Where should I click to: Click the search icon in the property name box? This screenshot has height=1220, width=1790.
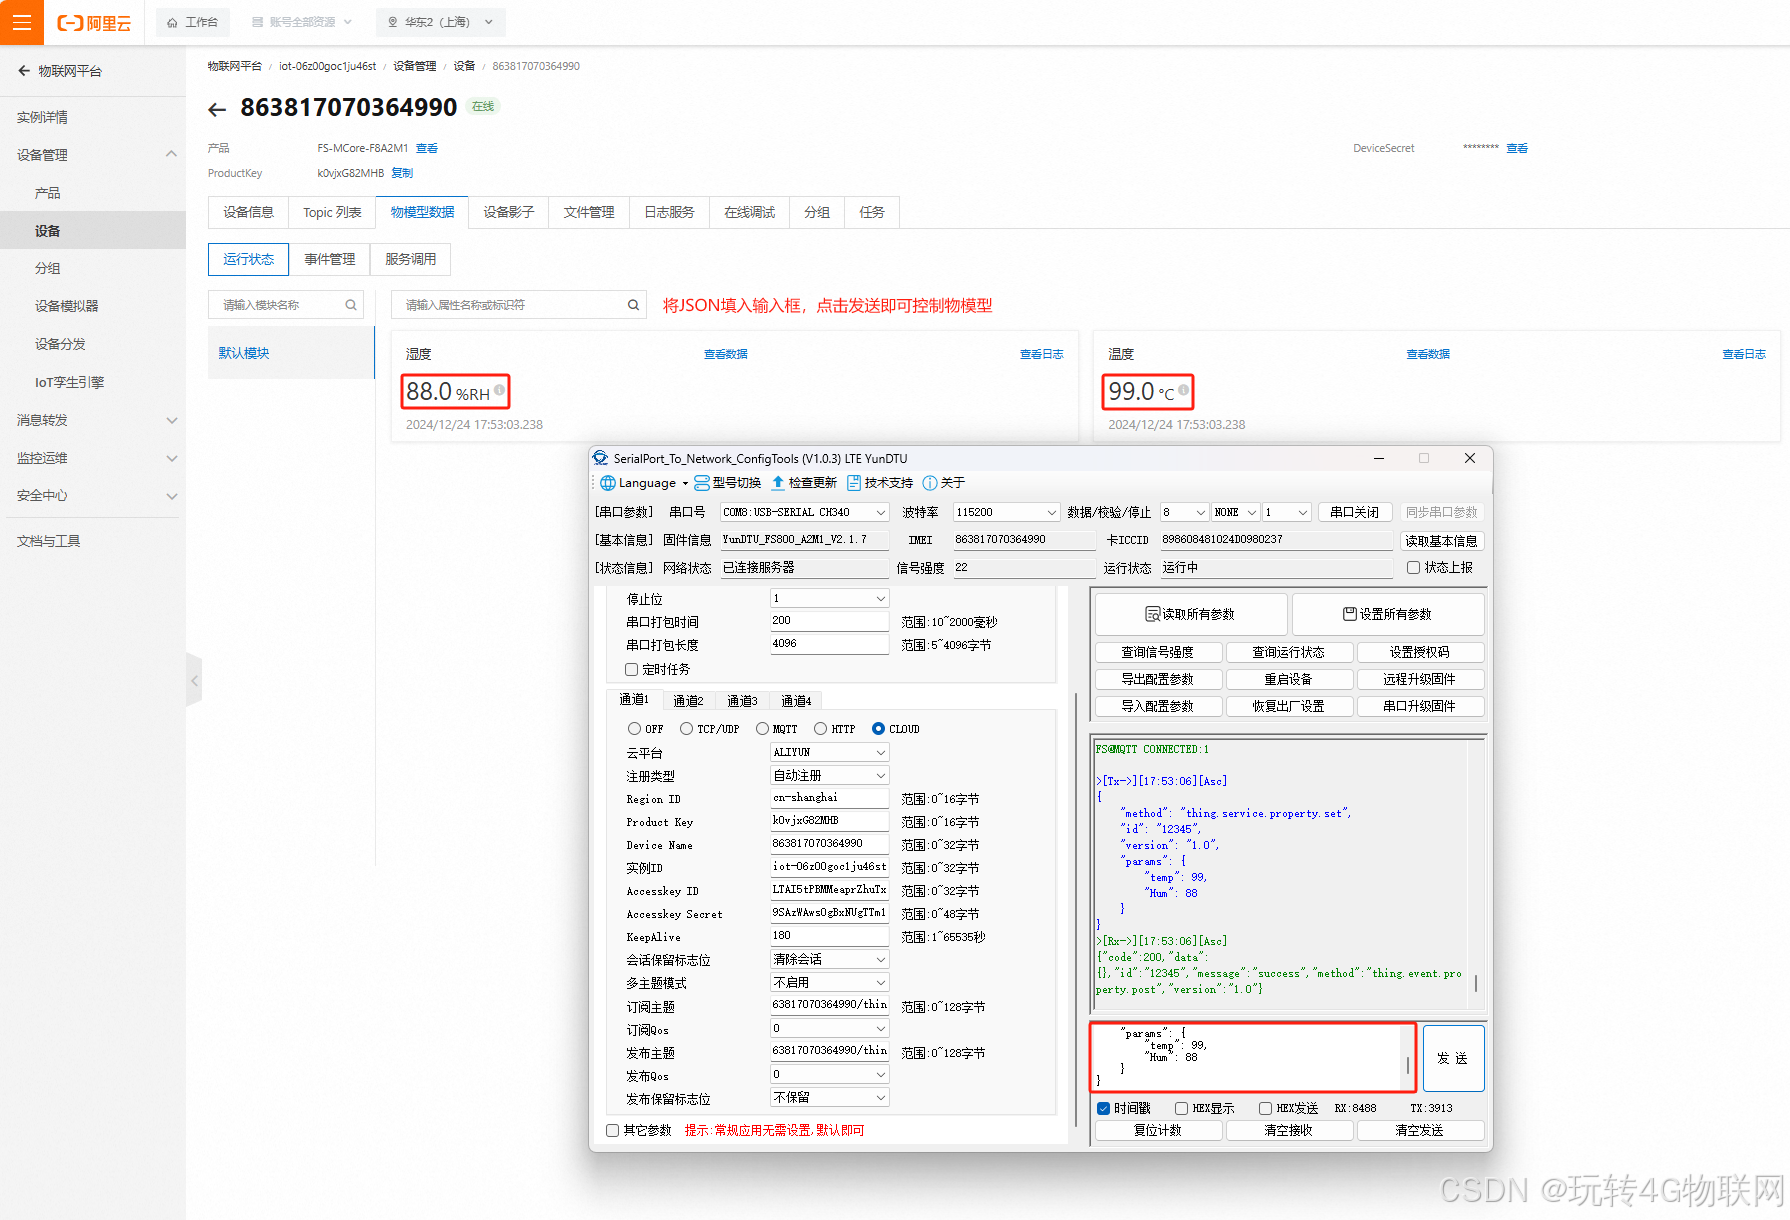point(633,305)
